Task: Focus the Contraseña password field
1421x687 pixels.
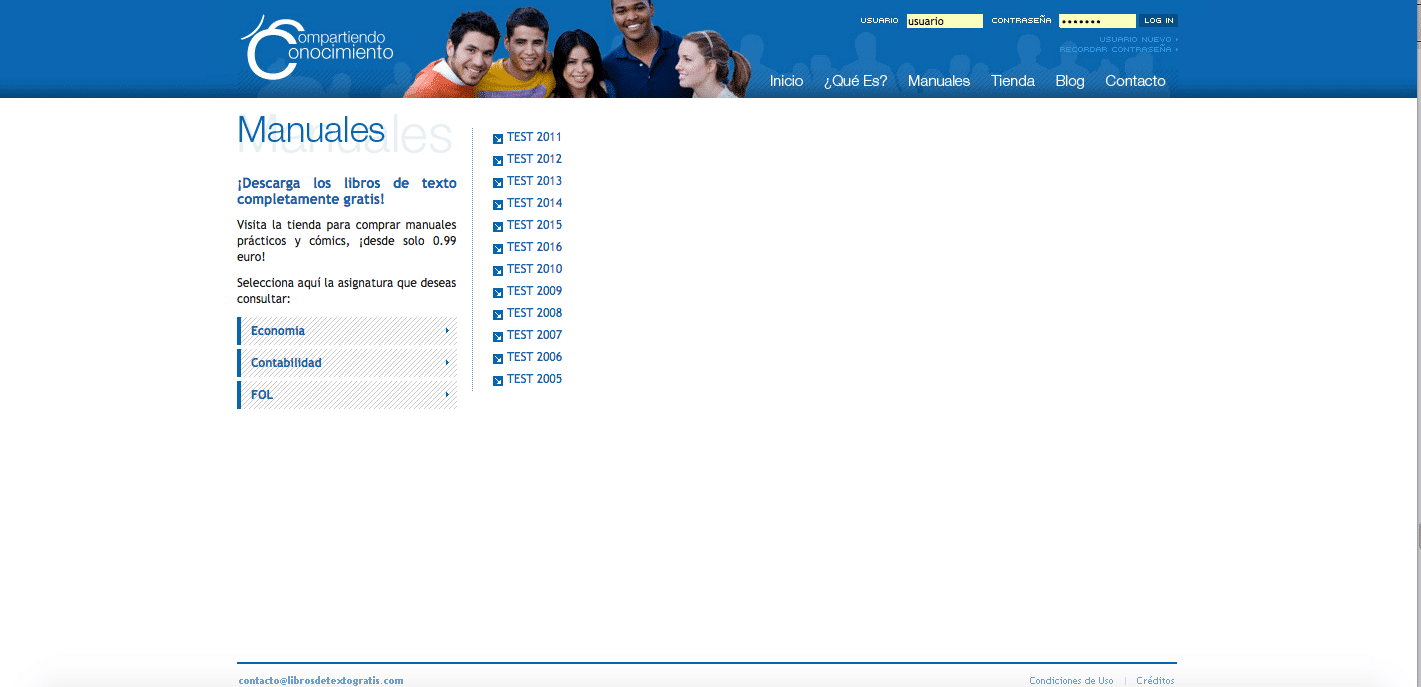Action: [1097, 21]
